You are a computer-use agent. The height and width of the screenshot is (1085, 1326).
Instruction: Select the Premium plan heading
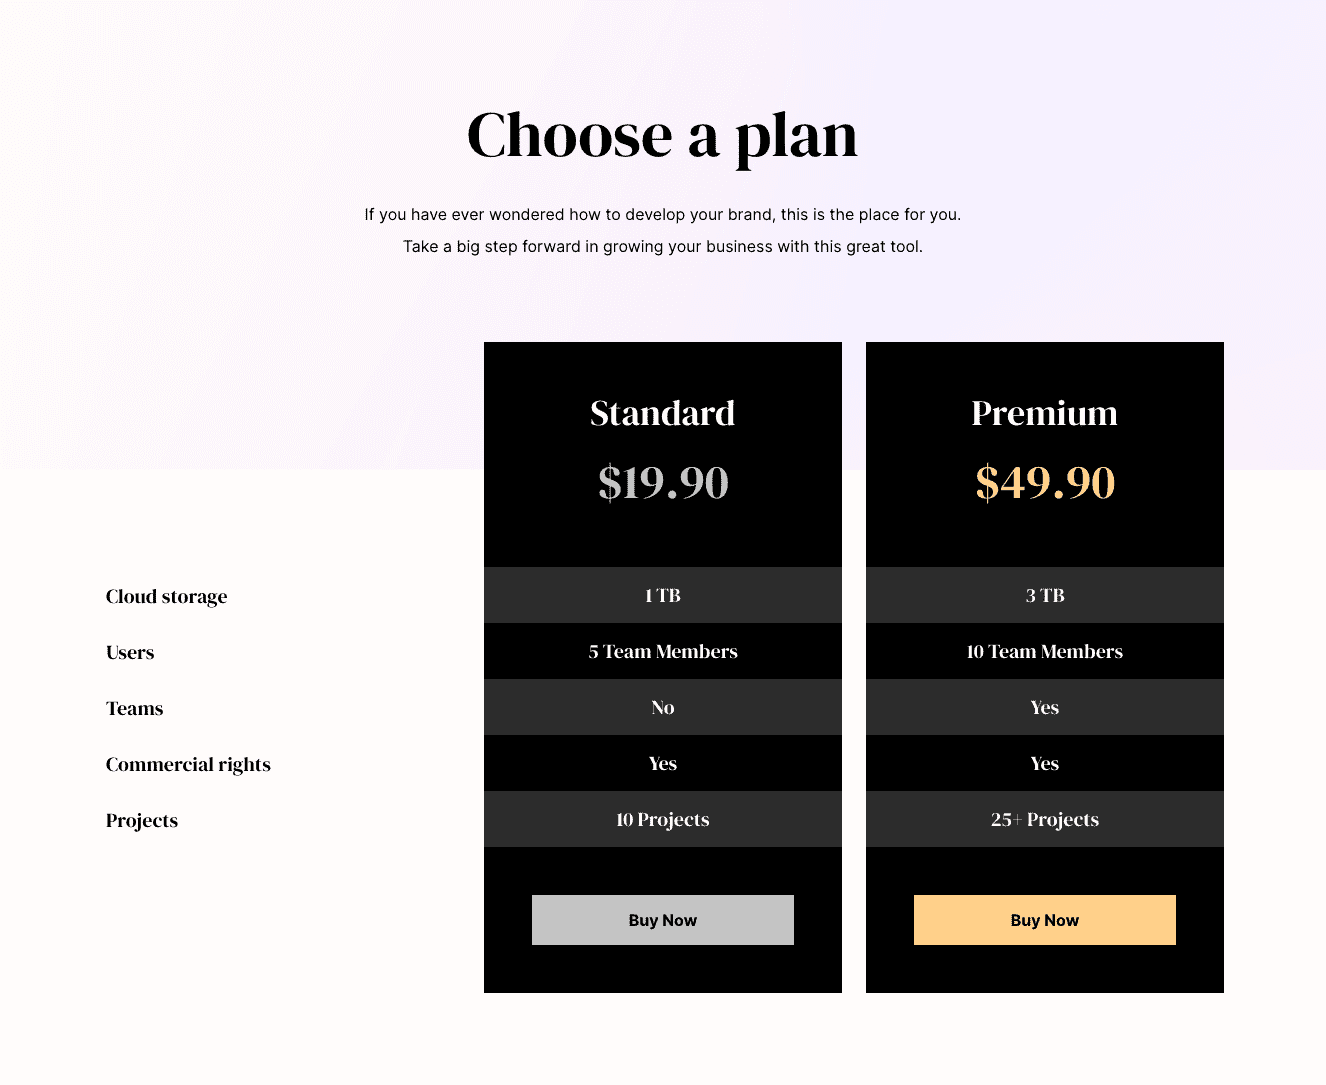click(x=1044, y=413)
